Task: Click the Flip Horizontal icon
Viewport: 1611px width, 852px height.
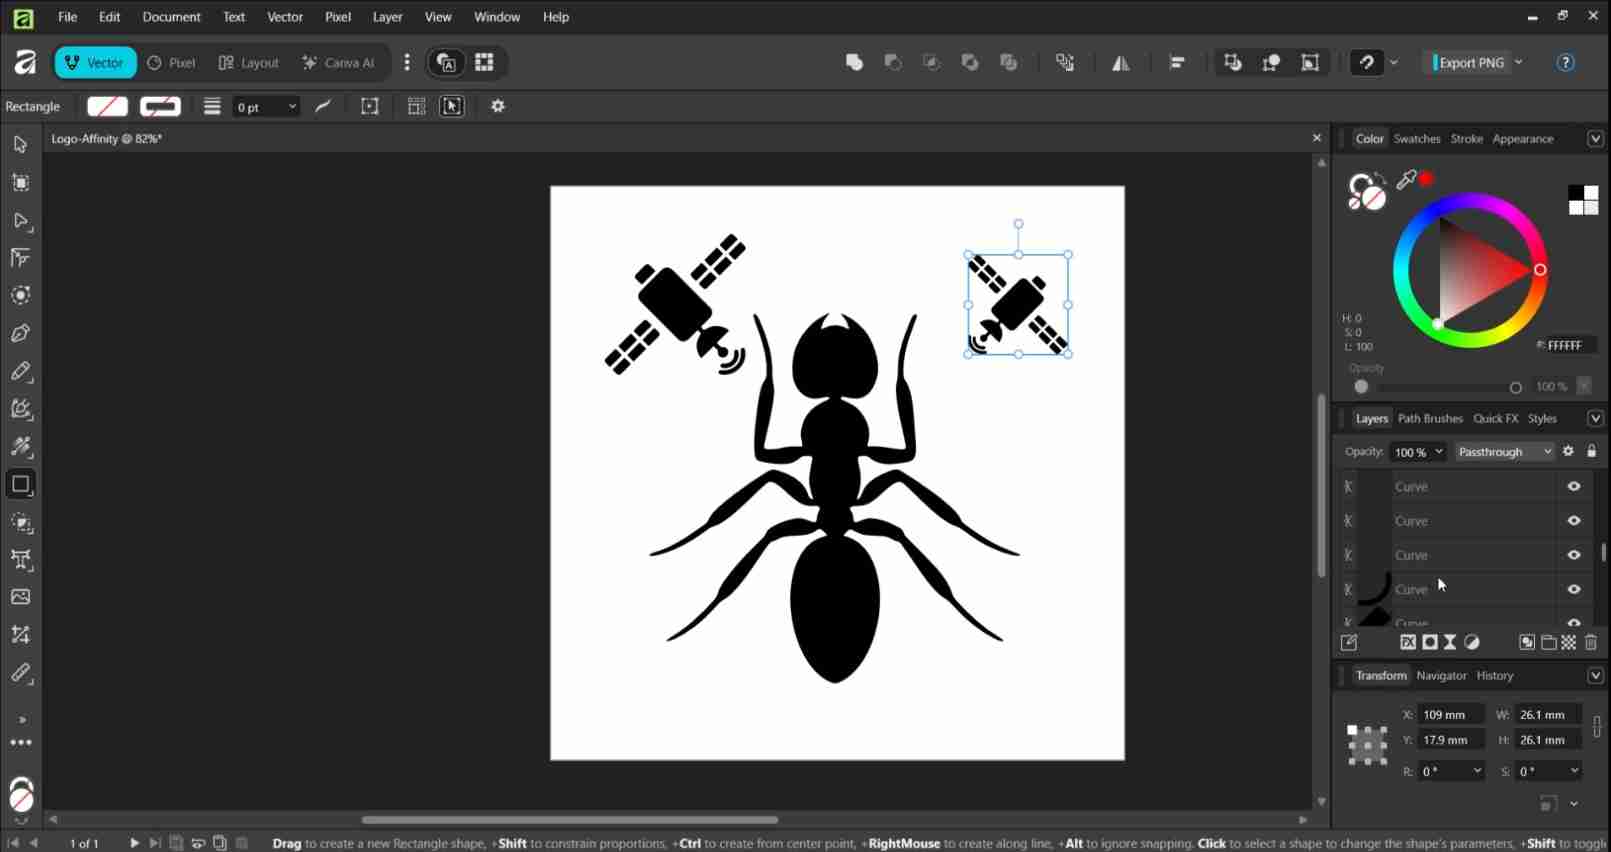Action: coord(1121,63)
